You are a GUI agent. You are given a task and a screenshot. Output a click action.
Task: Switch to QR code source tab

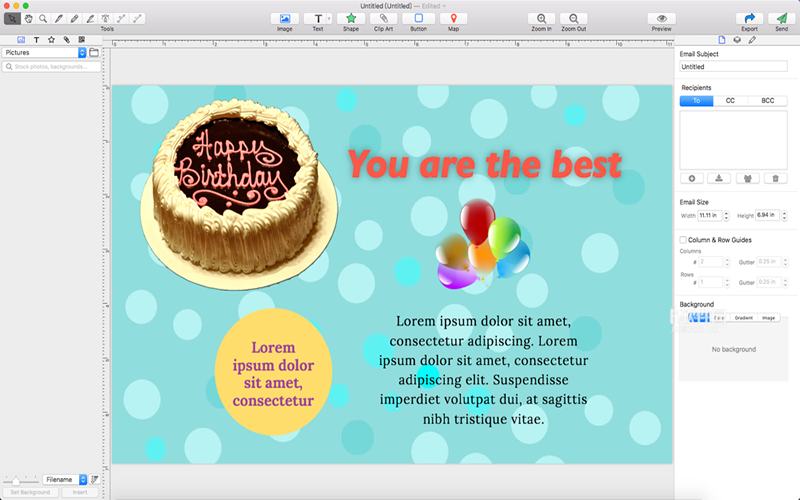[x=82, y=39]
